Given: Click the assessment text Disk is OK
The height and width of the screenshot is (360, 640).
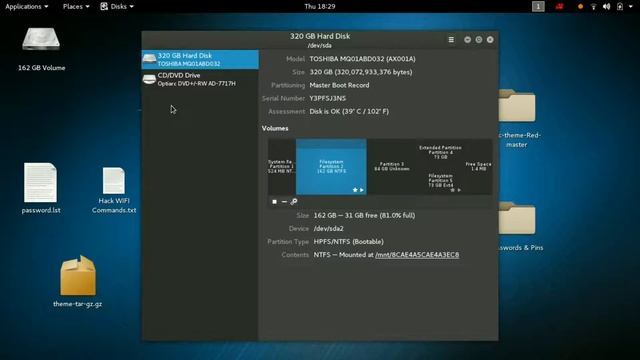Looking at the screenshot, I should (349, 111).
